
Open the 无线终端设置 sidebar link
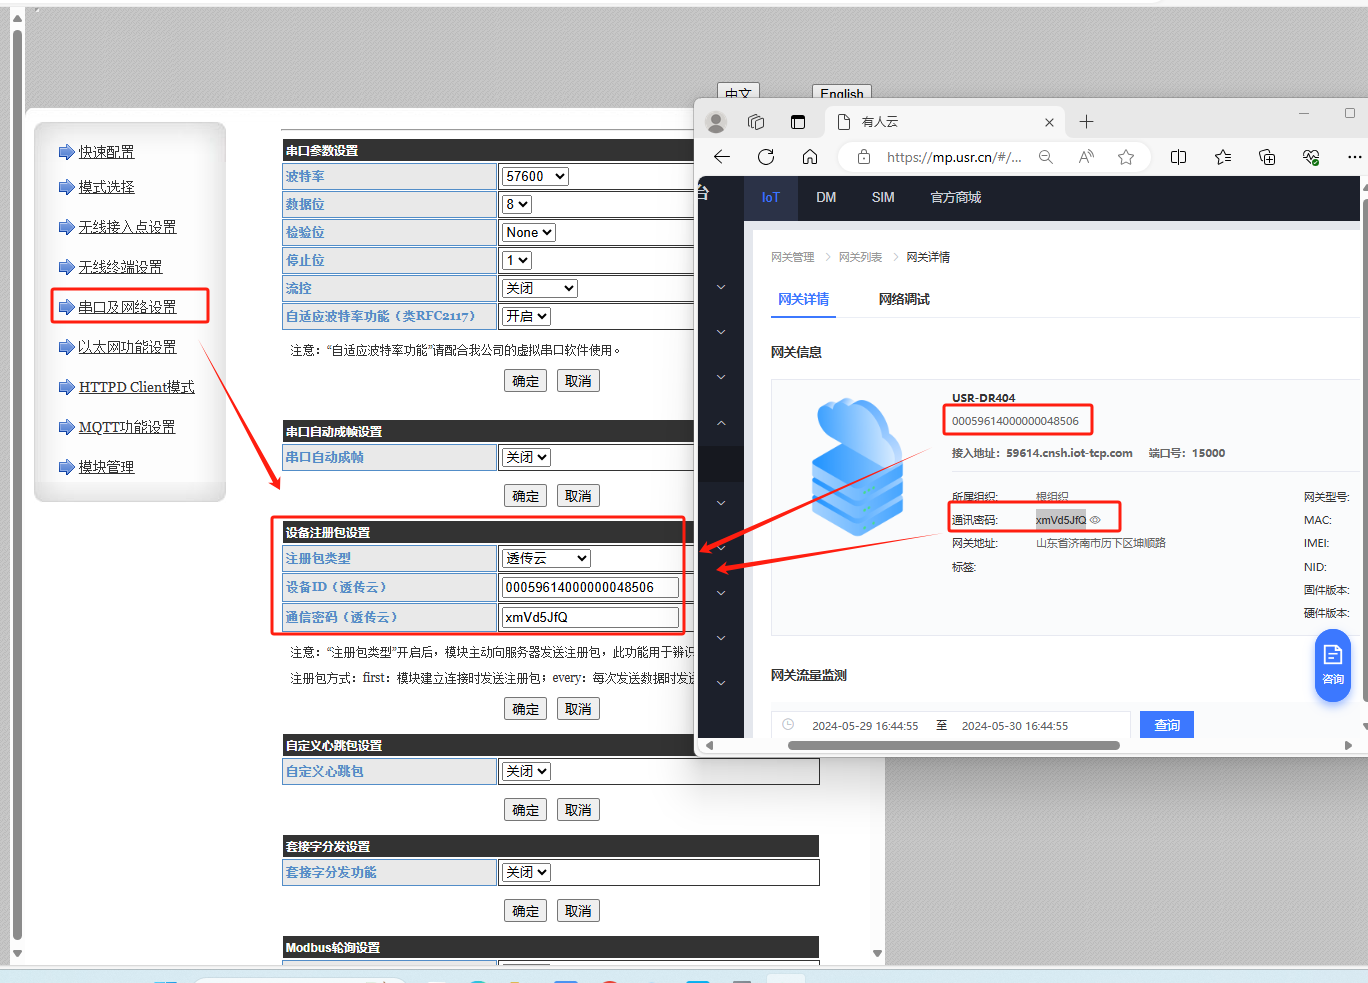click(x=120, y=267)
